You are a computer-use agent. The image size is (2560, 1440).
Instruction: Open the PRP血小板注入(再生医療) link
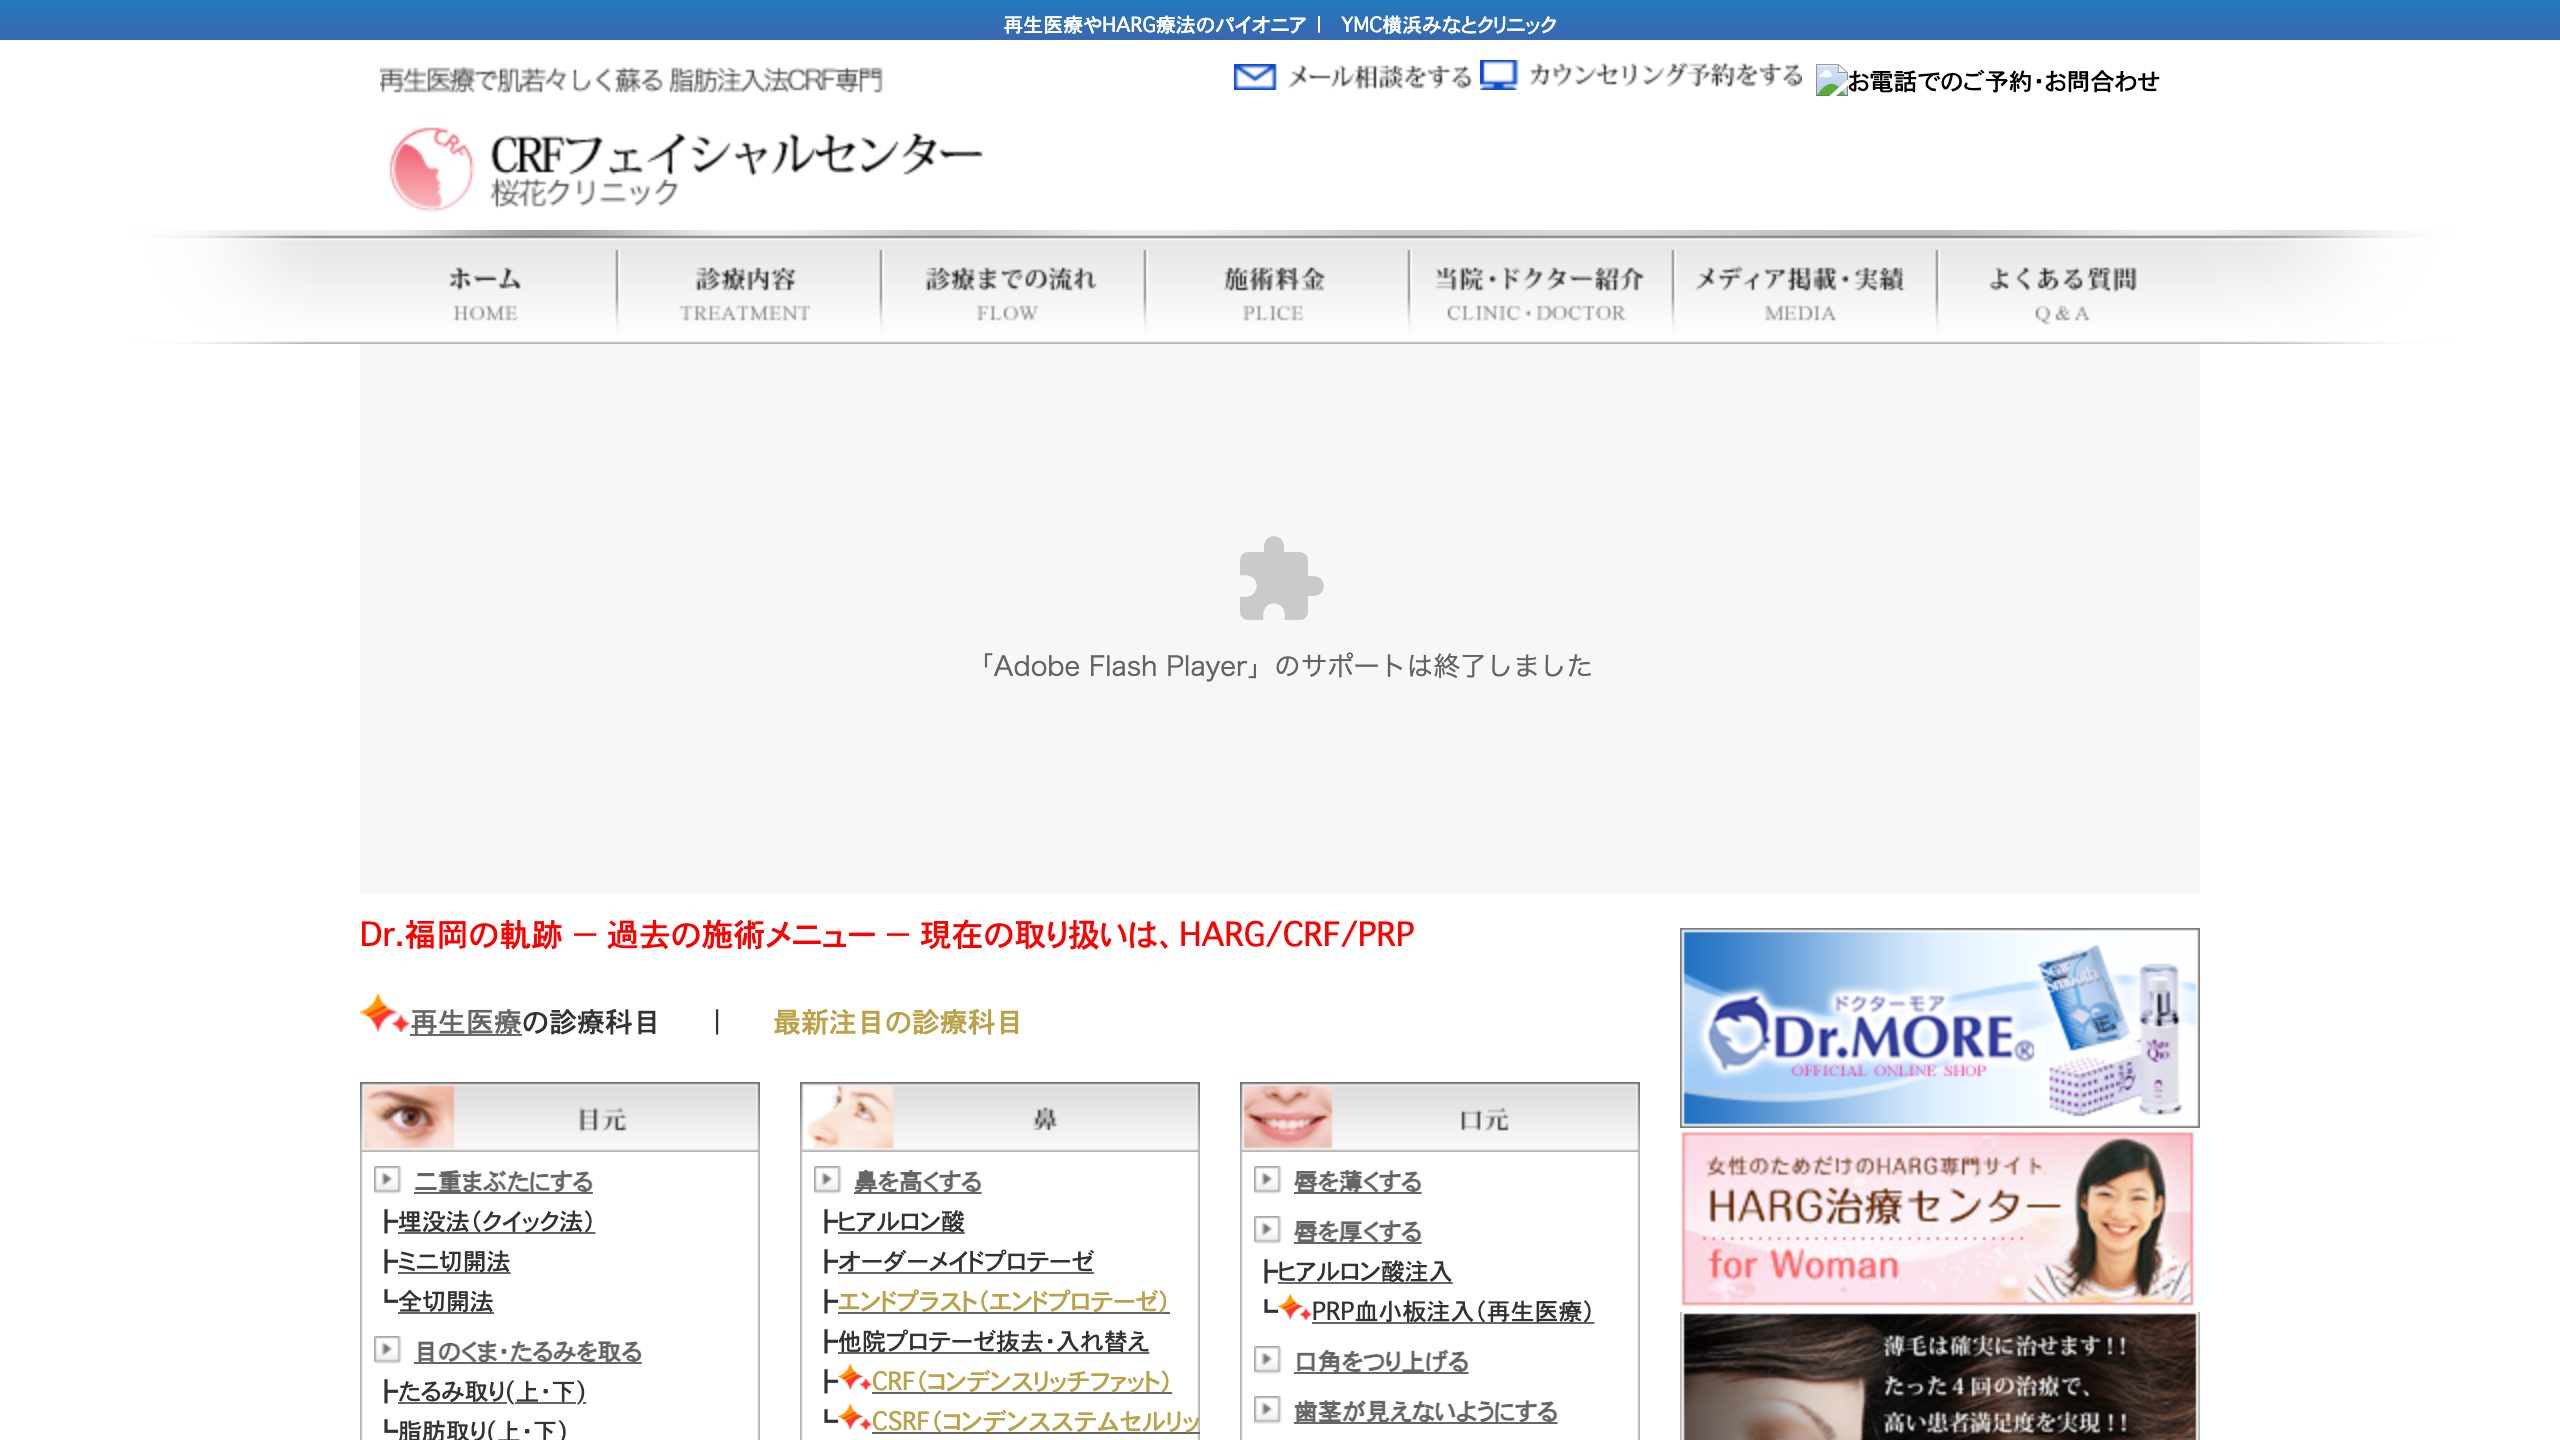(1452, 1311)
